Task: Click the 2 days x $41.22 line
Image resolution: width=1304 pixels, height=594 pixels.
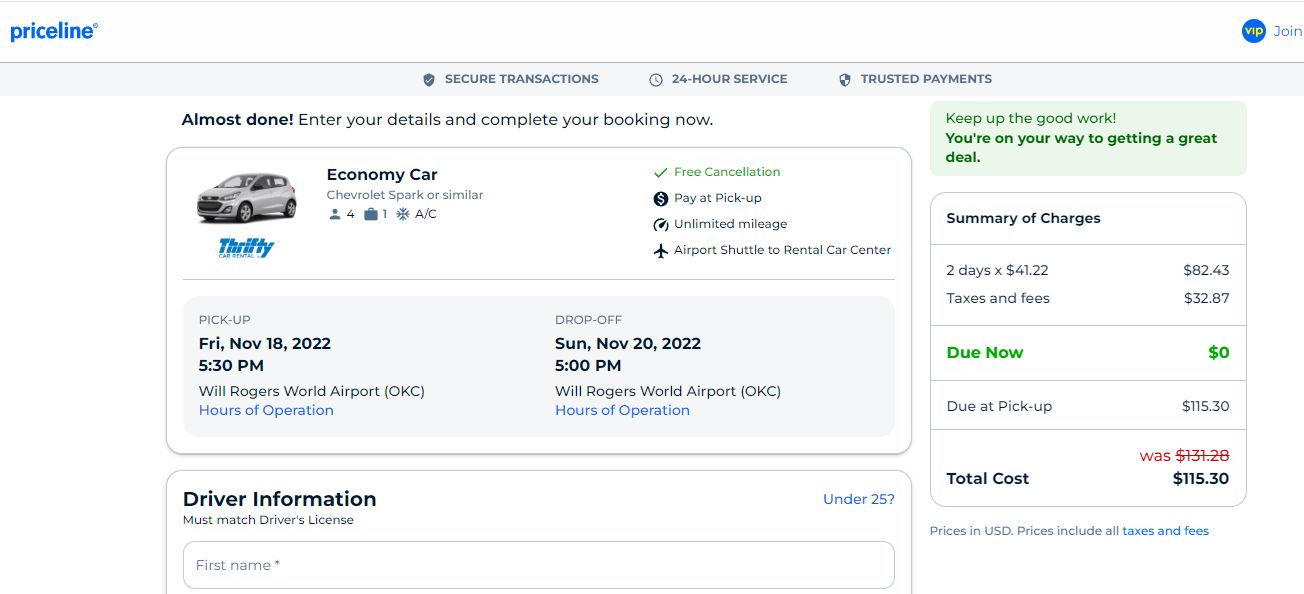Action: [x=997, y=270]
